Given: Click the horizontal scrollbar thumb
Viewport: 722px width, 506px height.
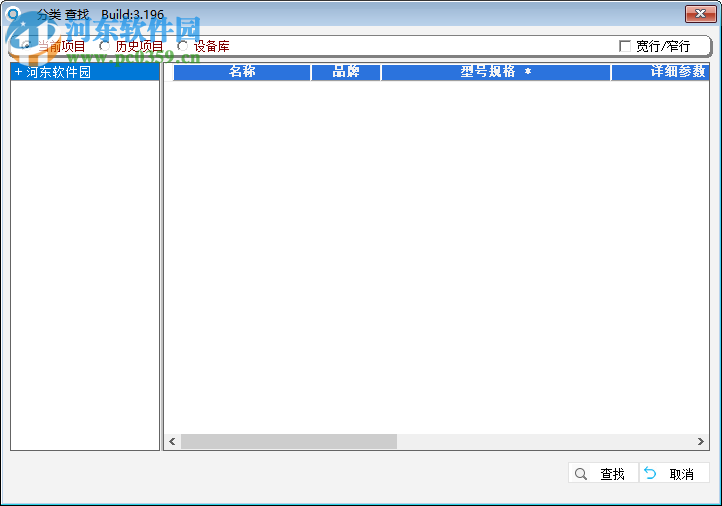Looking at the screenshot, I should pos(289,441).
